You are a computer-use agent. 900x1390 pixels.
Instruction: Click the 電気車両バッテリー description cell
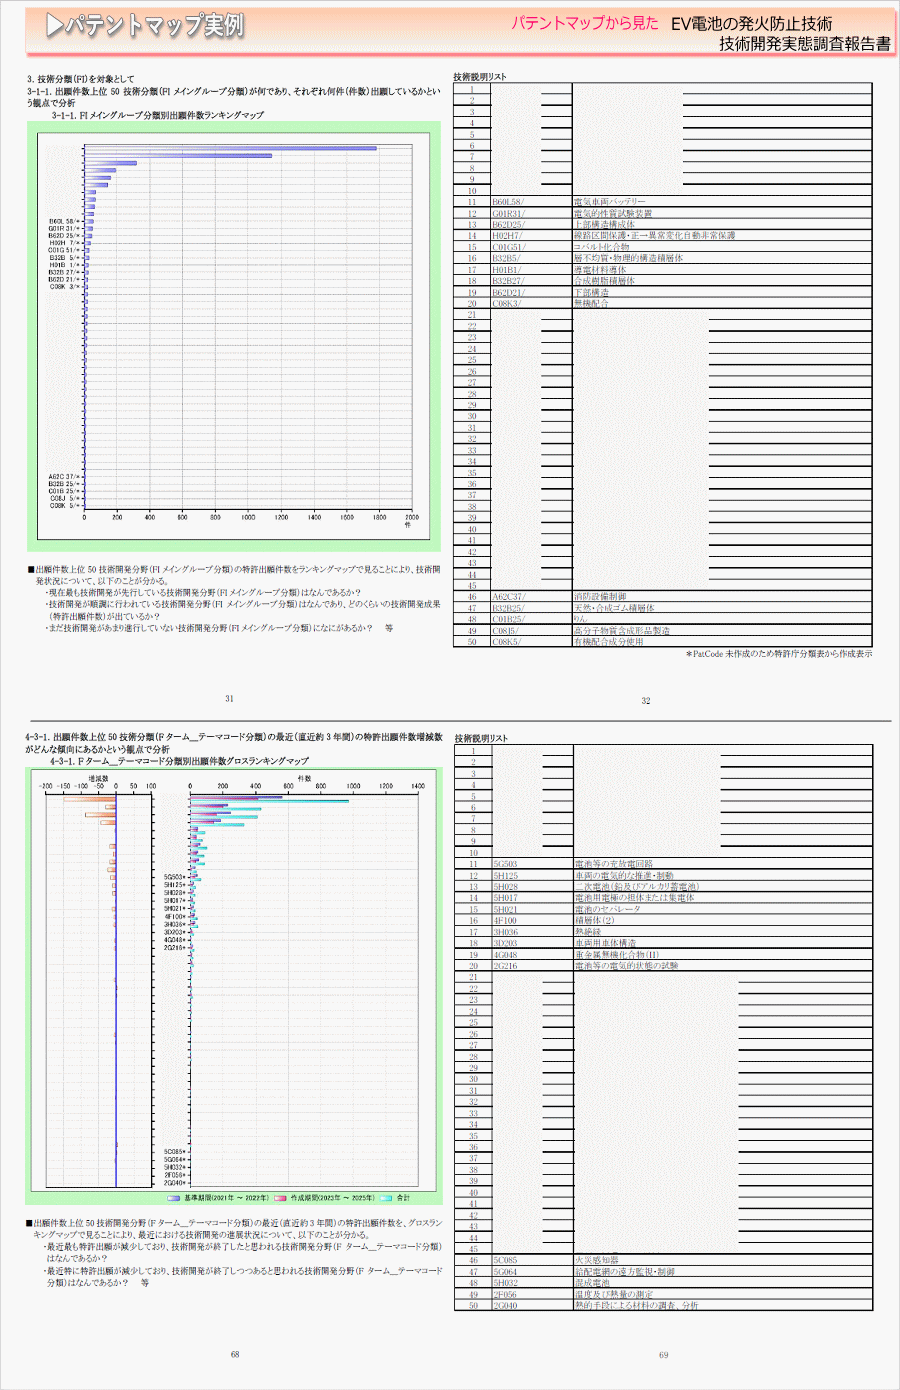point(609,202)
